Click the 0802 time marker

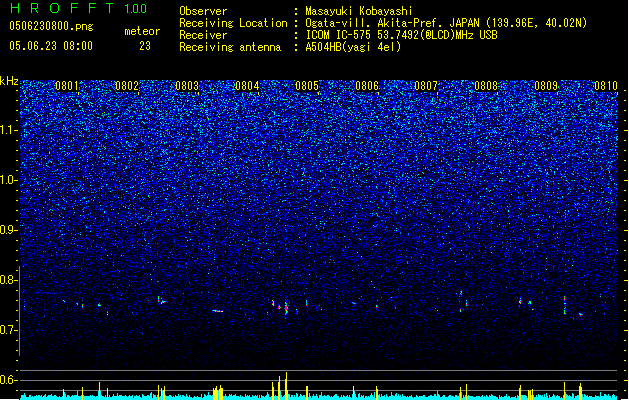click(x=127, y=86)
